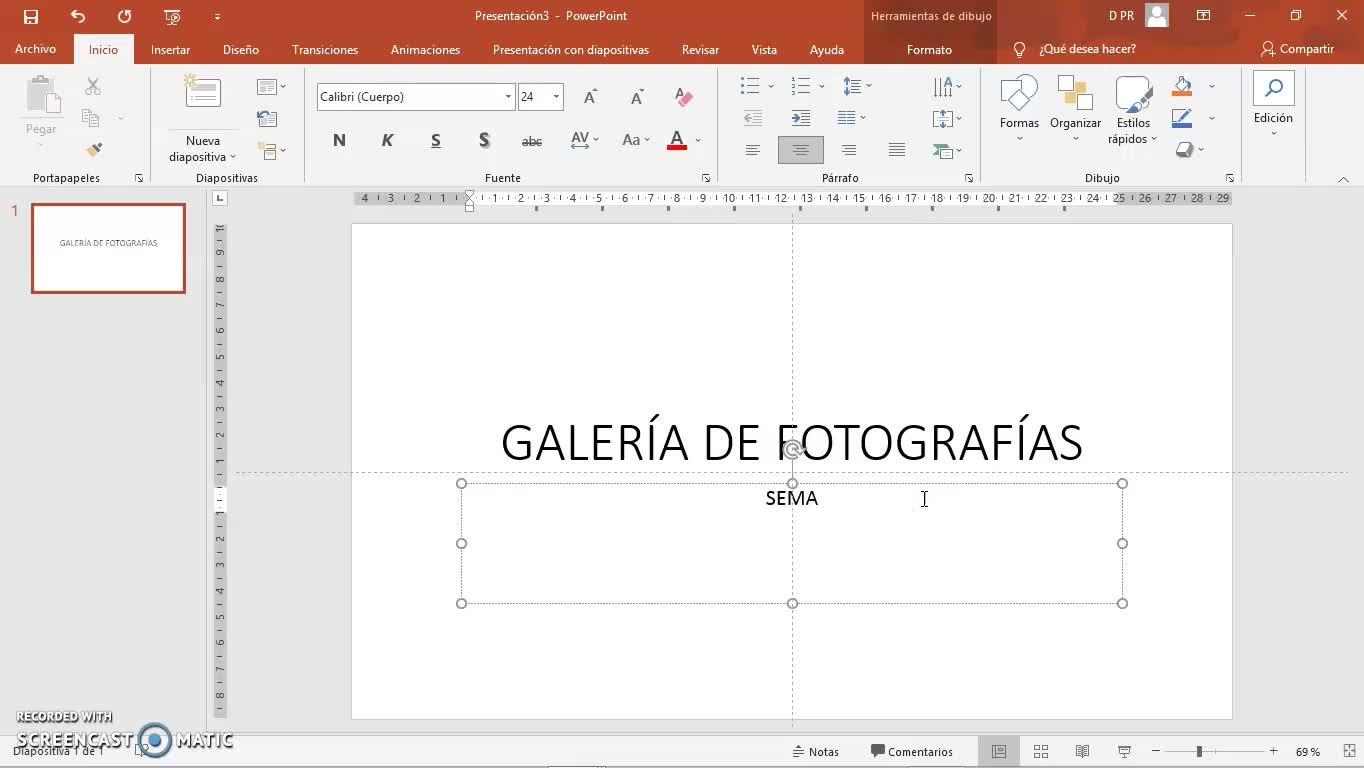Click the Compartir share button
Viewport: 1364px width, 768px height.
tap(1297, 49)
